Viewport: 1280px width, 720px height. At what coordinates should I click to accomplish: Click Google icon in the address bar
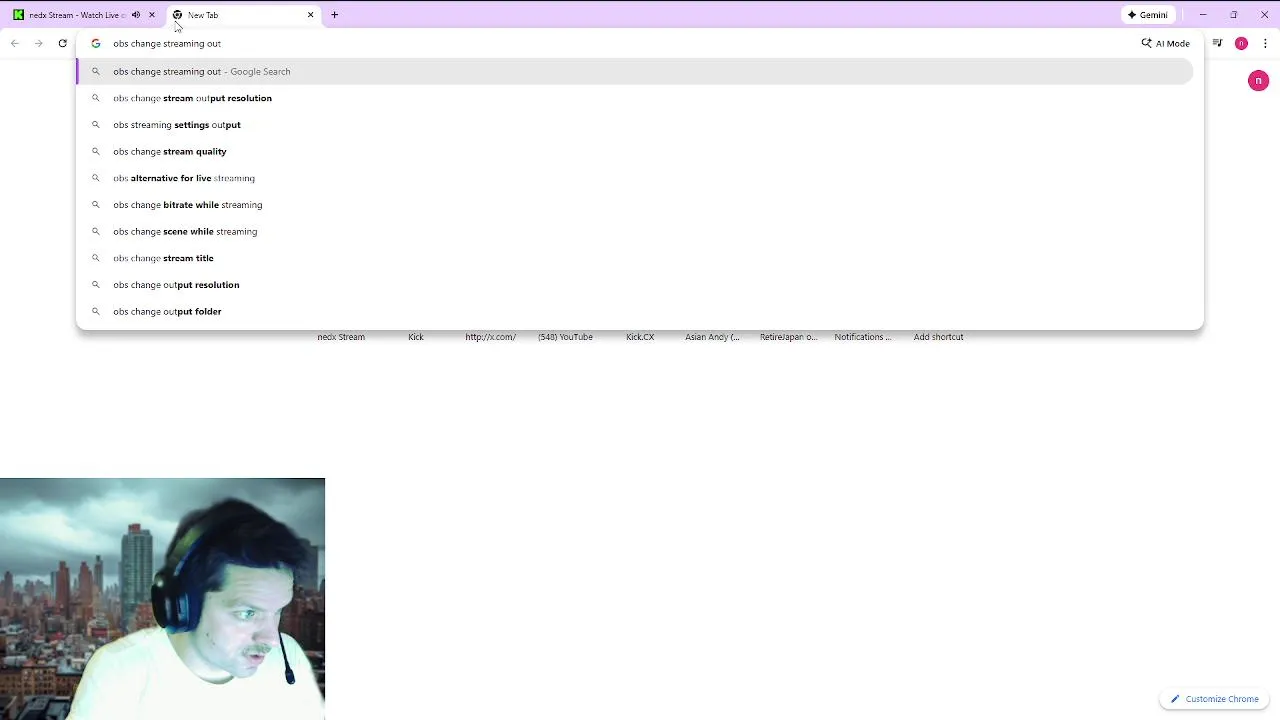[x=96, y=44]
